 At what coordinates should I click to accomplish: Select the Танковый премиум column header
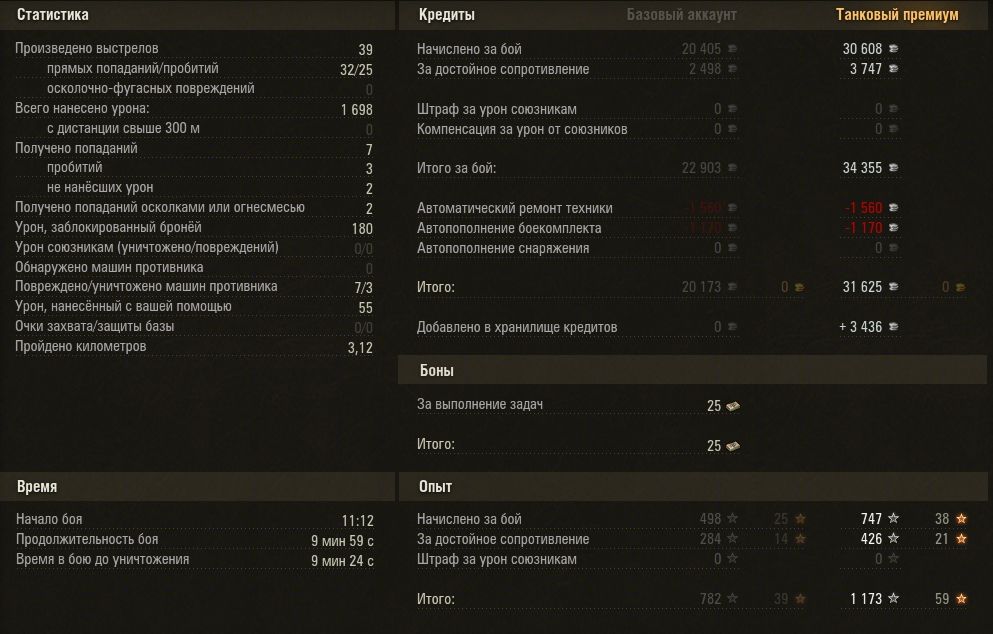pyautogui.click(x=897, y=15)
